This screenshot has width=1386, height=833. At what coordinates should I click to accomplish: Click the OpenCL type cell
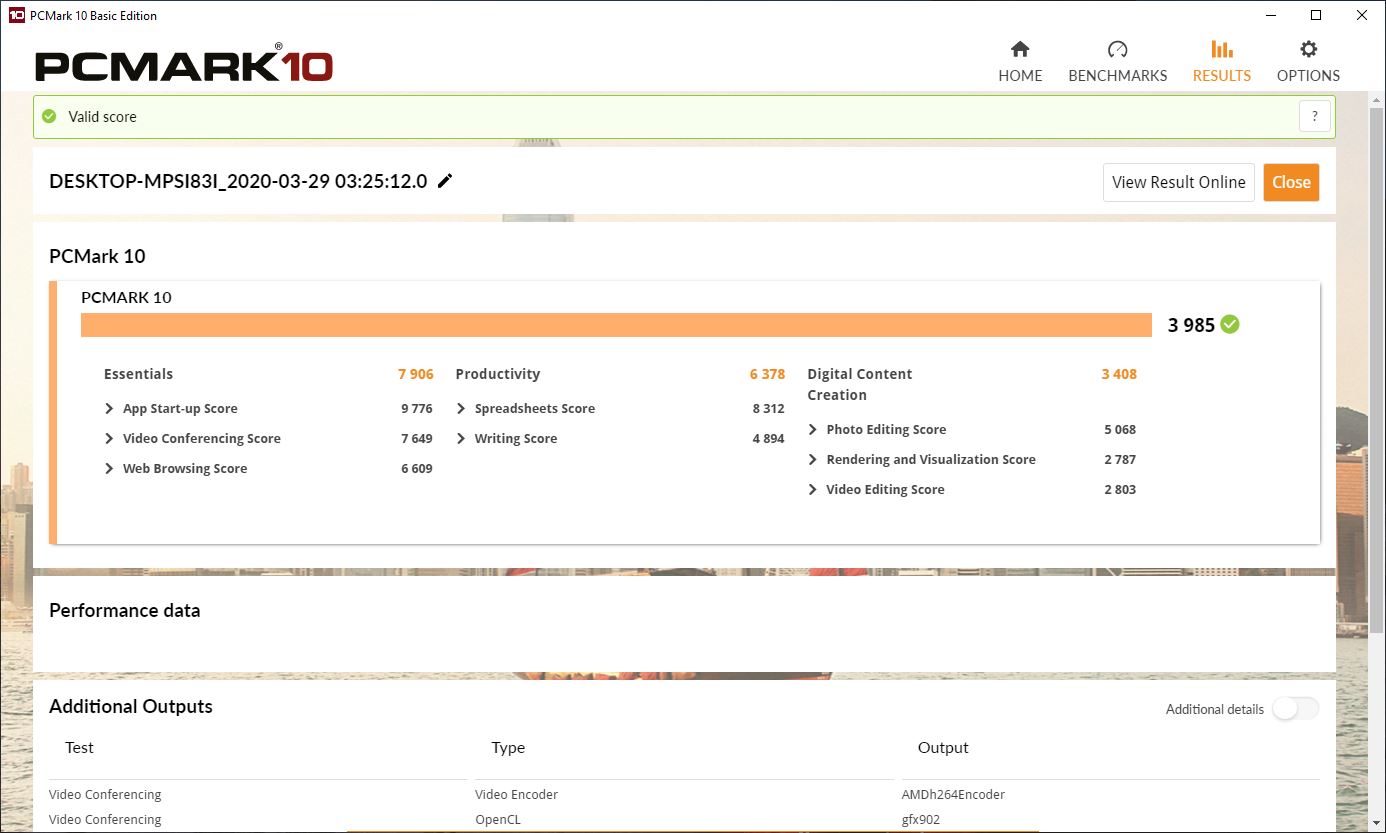[498, 819]
